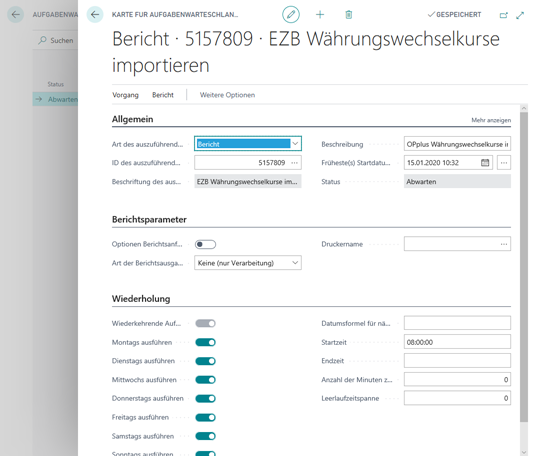The width and height of the screenshot is (557, 456).
Task: Click the Status field showing Abwarten
Action: pos(457,181)
